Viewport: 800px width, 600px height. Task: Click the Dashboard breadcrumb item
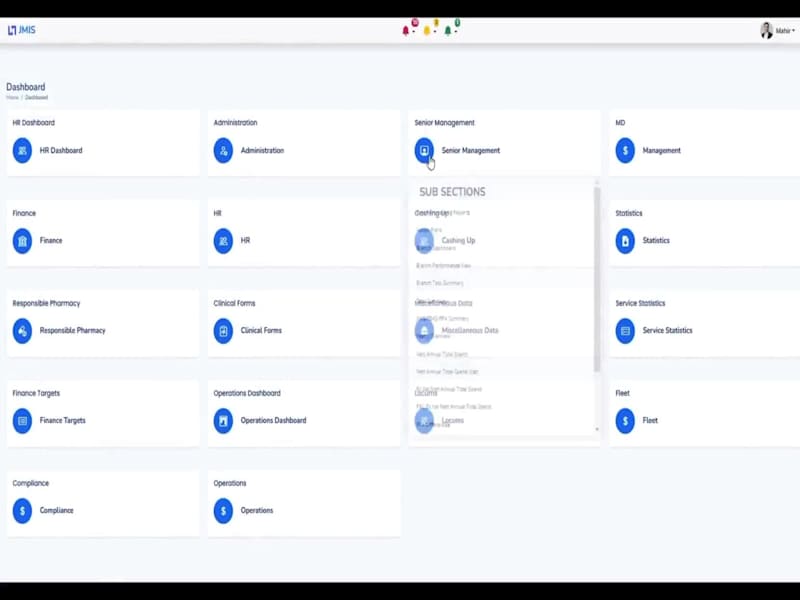pos(37,97)
